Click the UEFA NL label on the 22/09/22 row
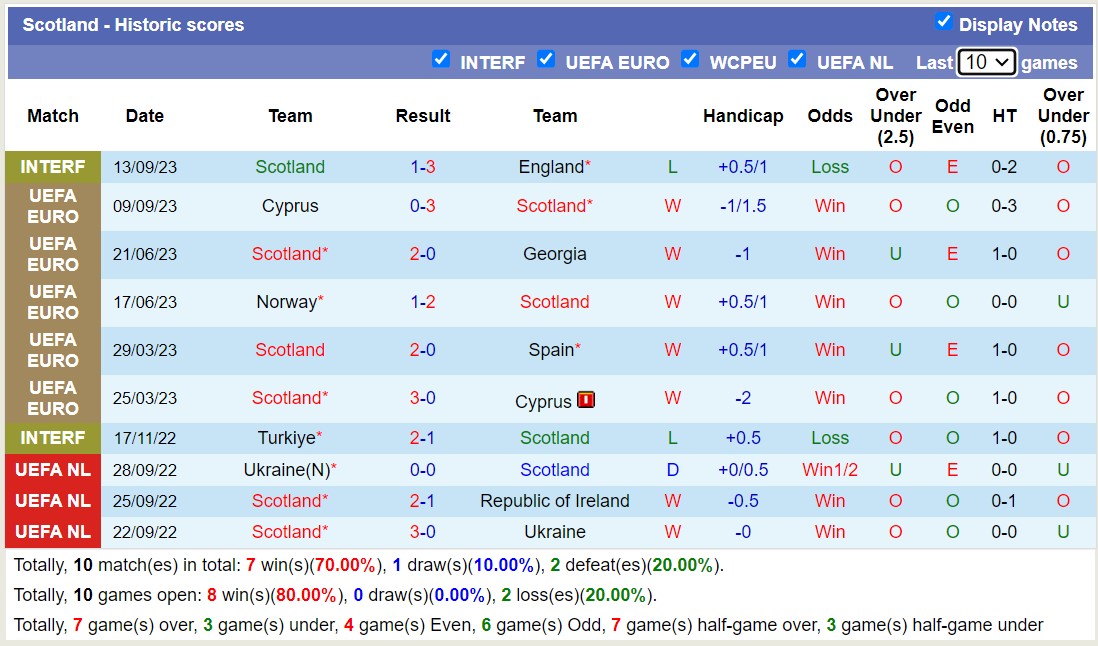This screenshot has width=1098, height=646. pos(52,532)
